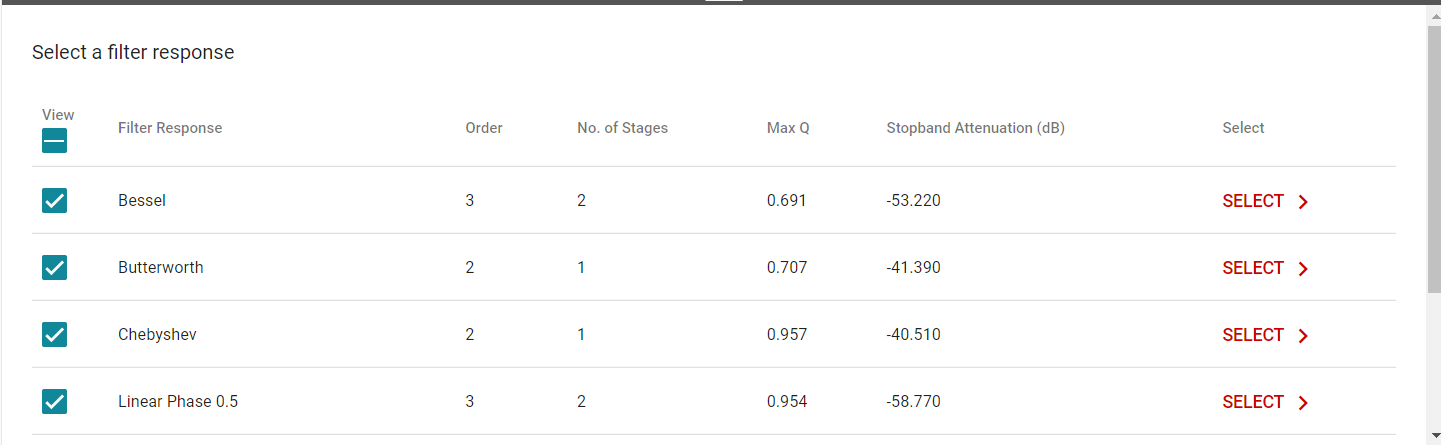Image resolution: width=1441 pixels, height=445 pixels.
Task: Click the Max Q column header
Action: coord(788,128)
